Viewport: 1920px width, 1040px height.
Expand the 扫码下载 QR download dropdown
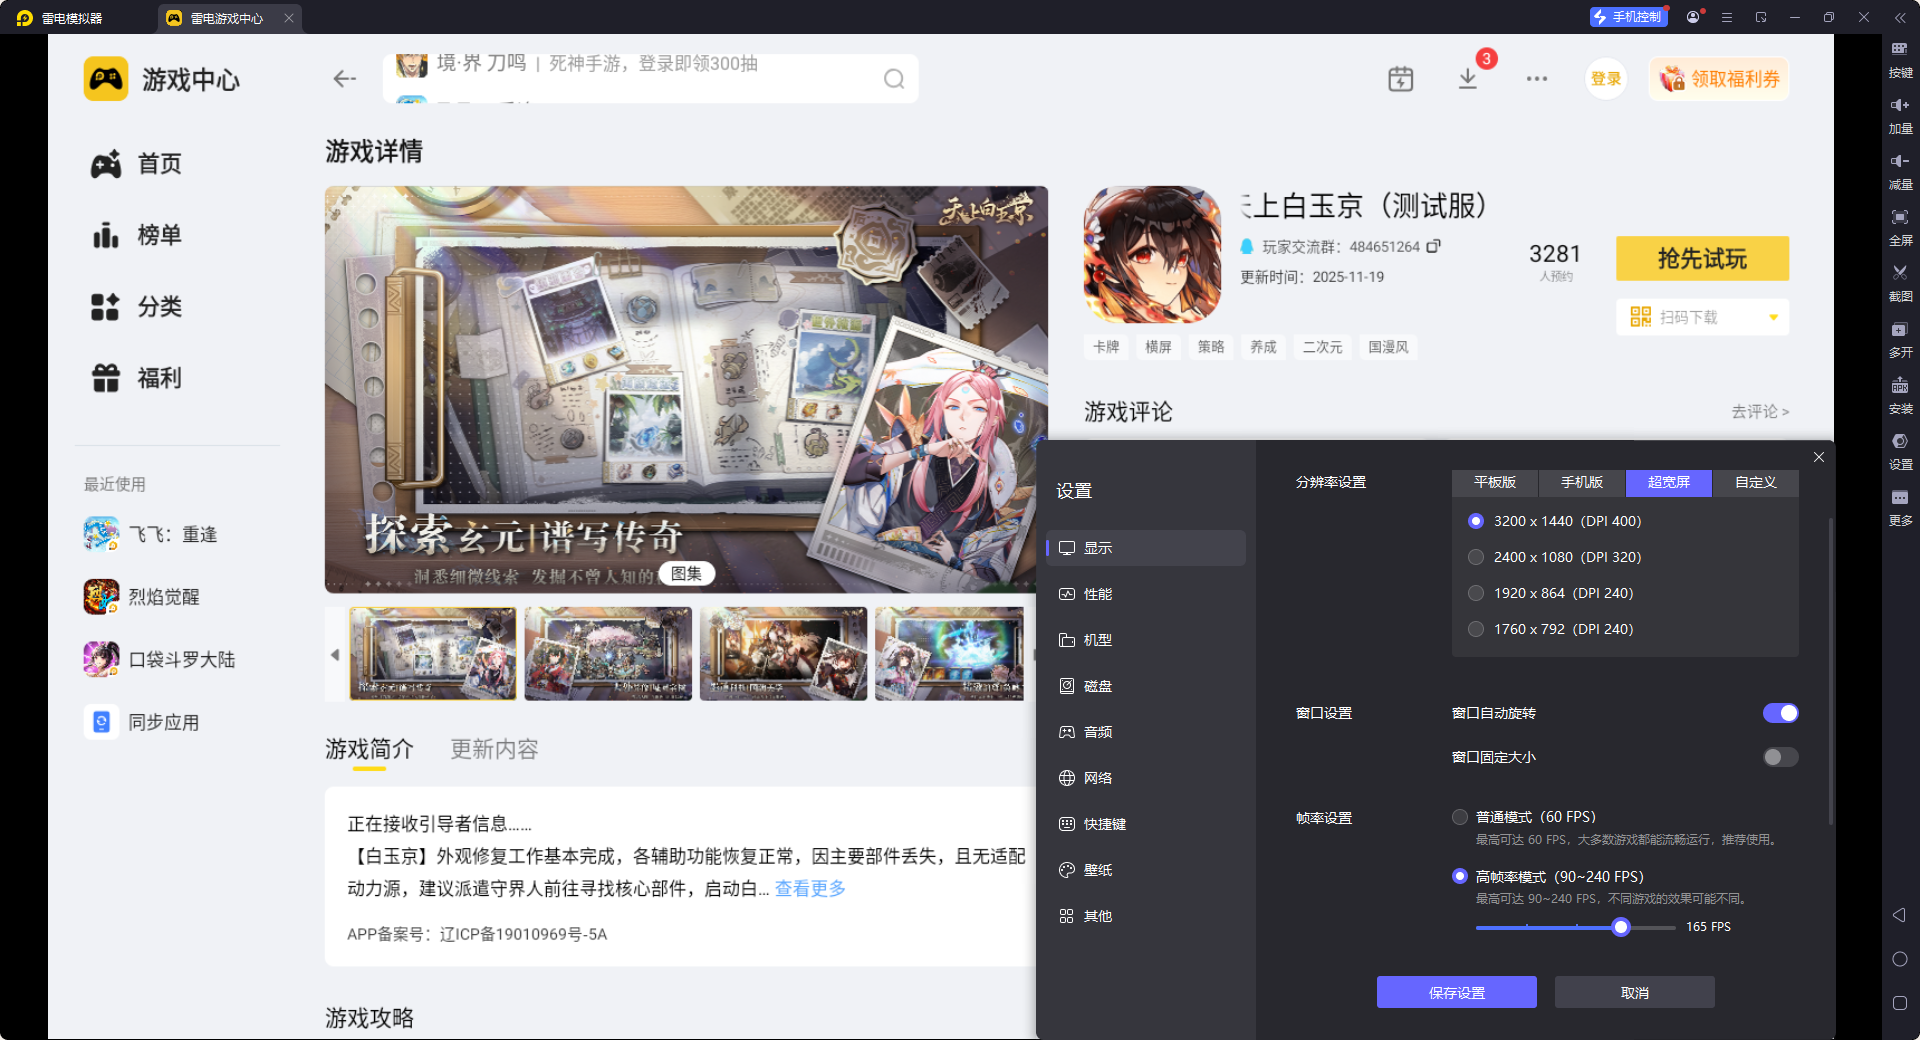coord(1775,317)
